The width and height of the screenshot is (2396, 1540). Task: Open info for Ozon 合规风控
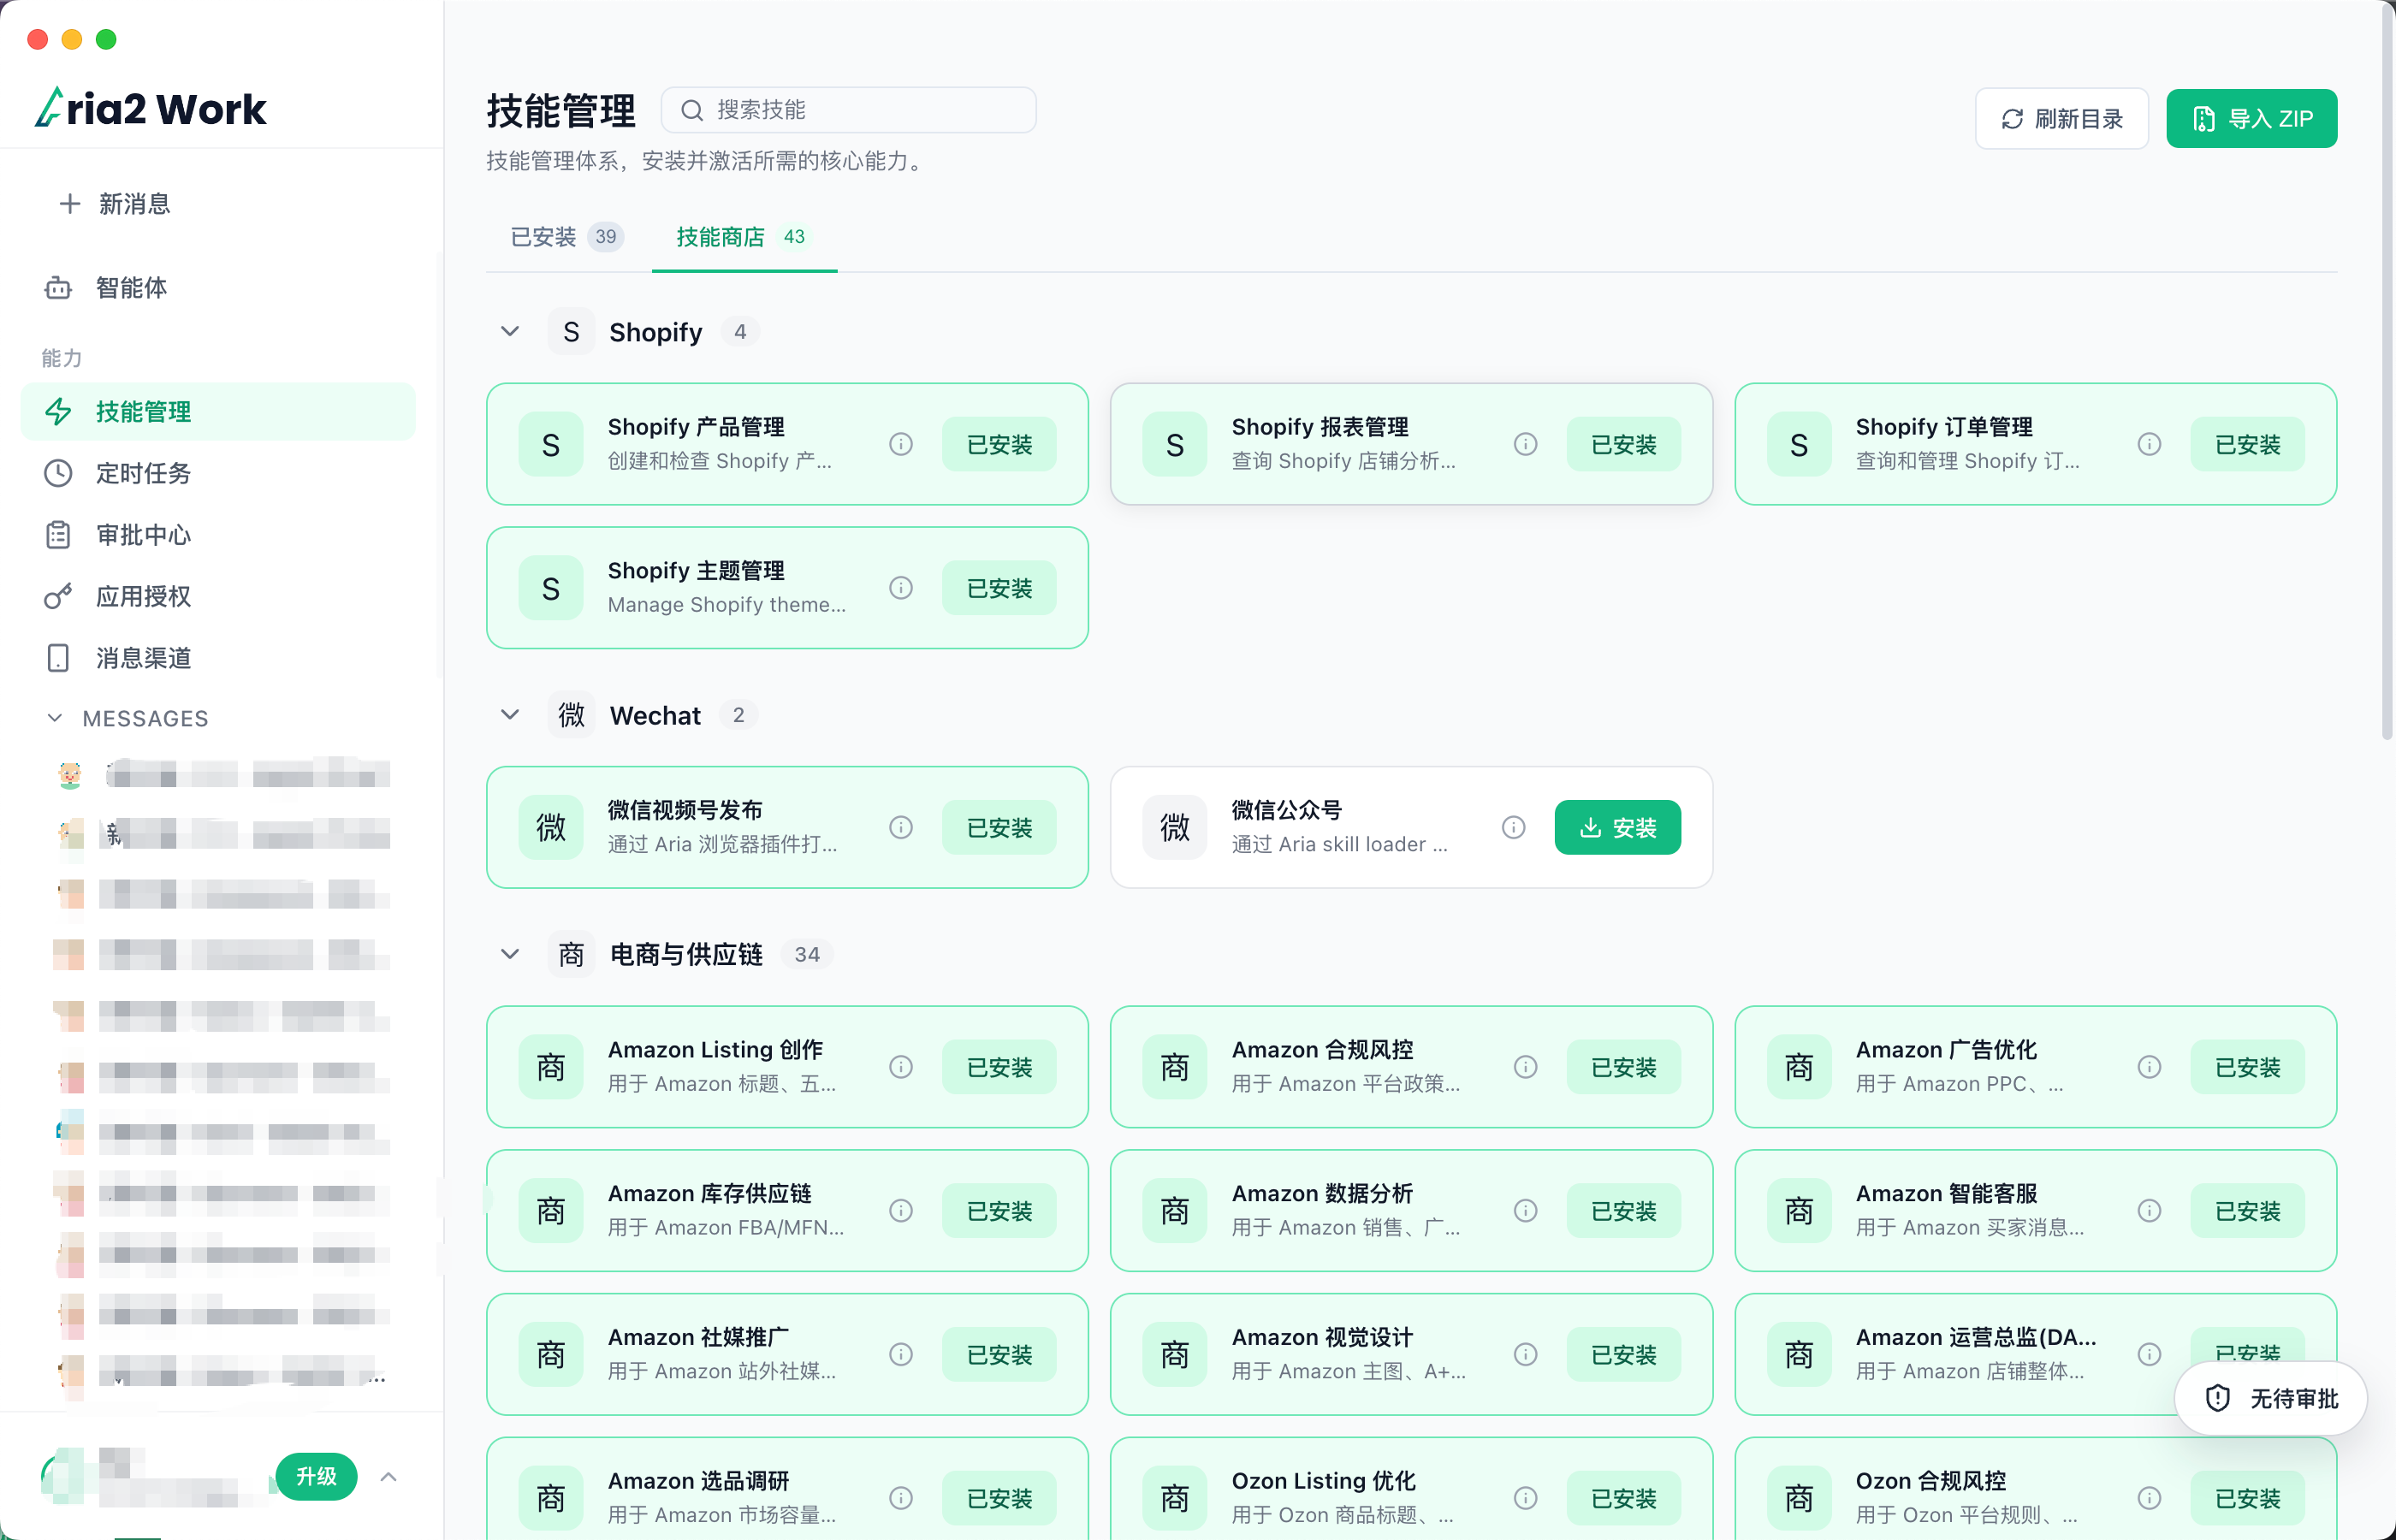click(x=2149, y=1498)
